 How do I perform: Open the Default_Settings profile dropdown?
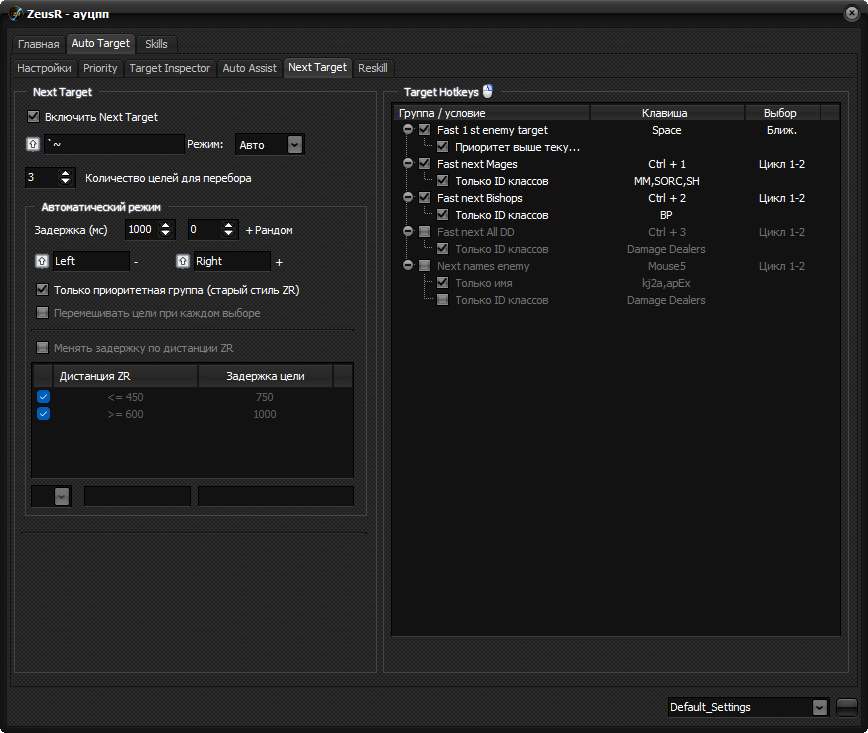(820, 707)
